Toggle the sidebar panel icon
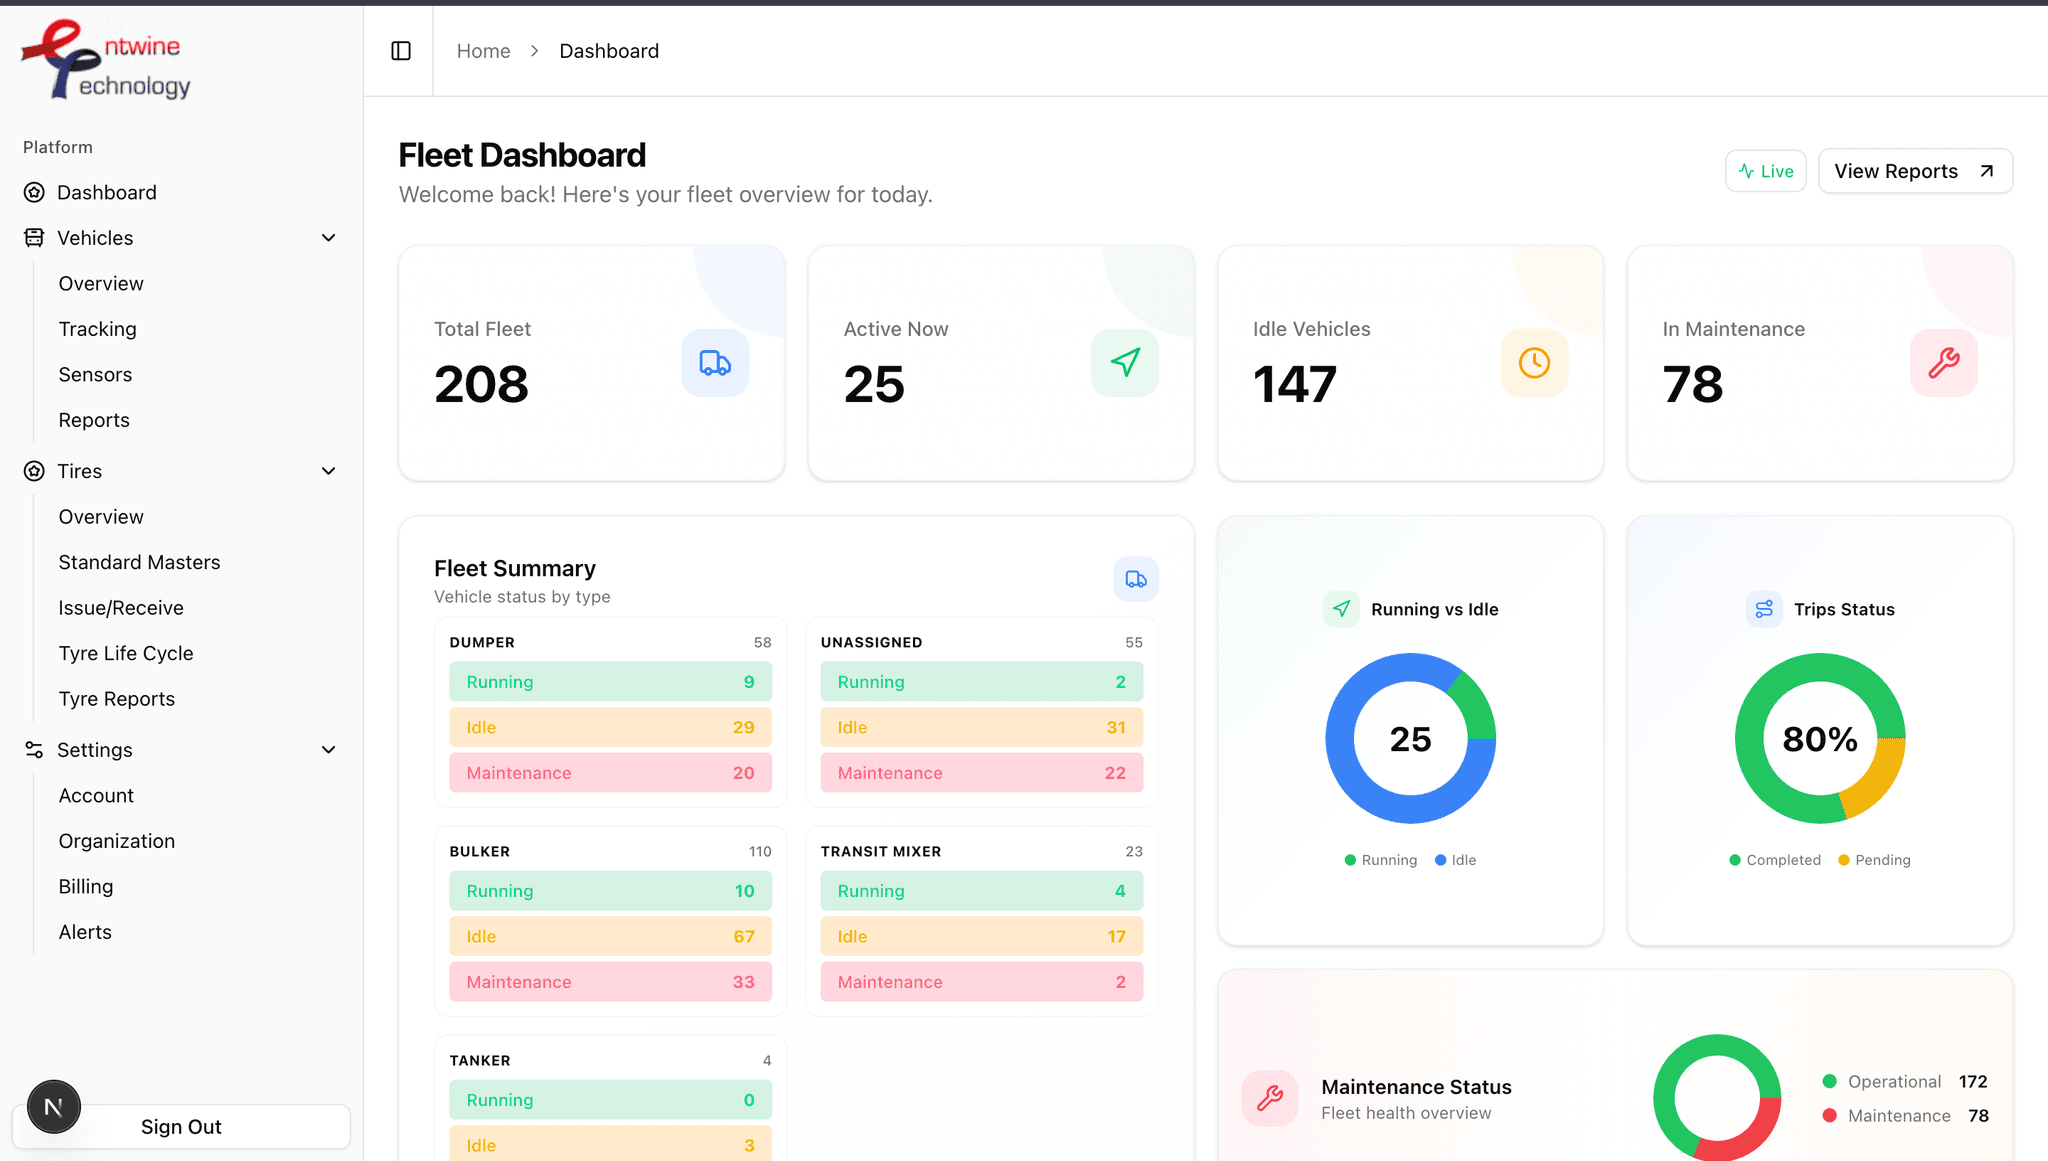This screenshot has height=1161, width=2048. (401, 51)
